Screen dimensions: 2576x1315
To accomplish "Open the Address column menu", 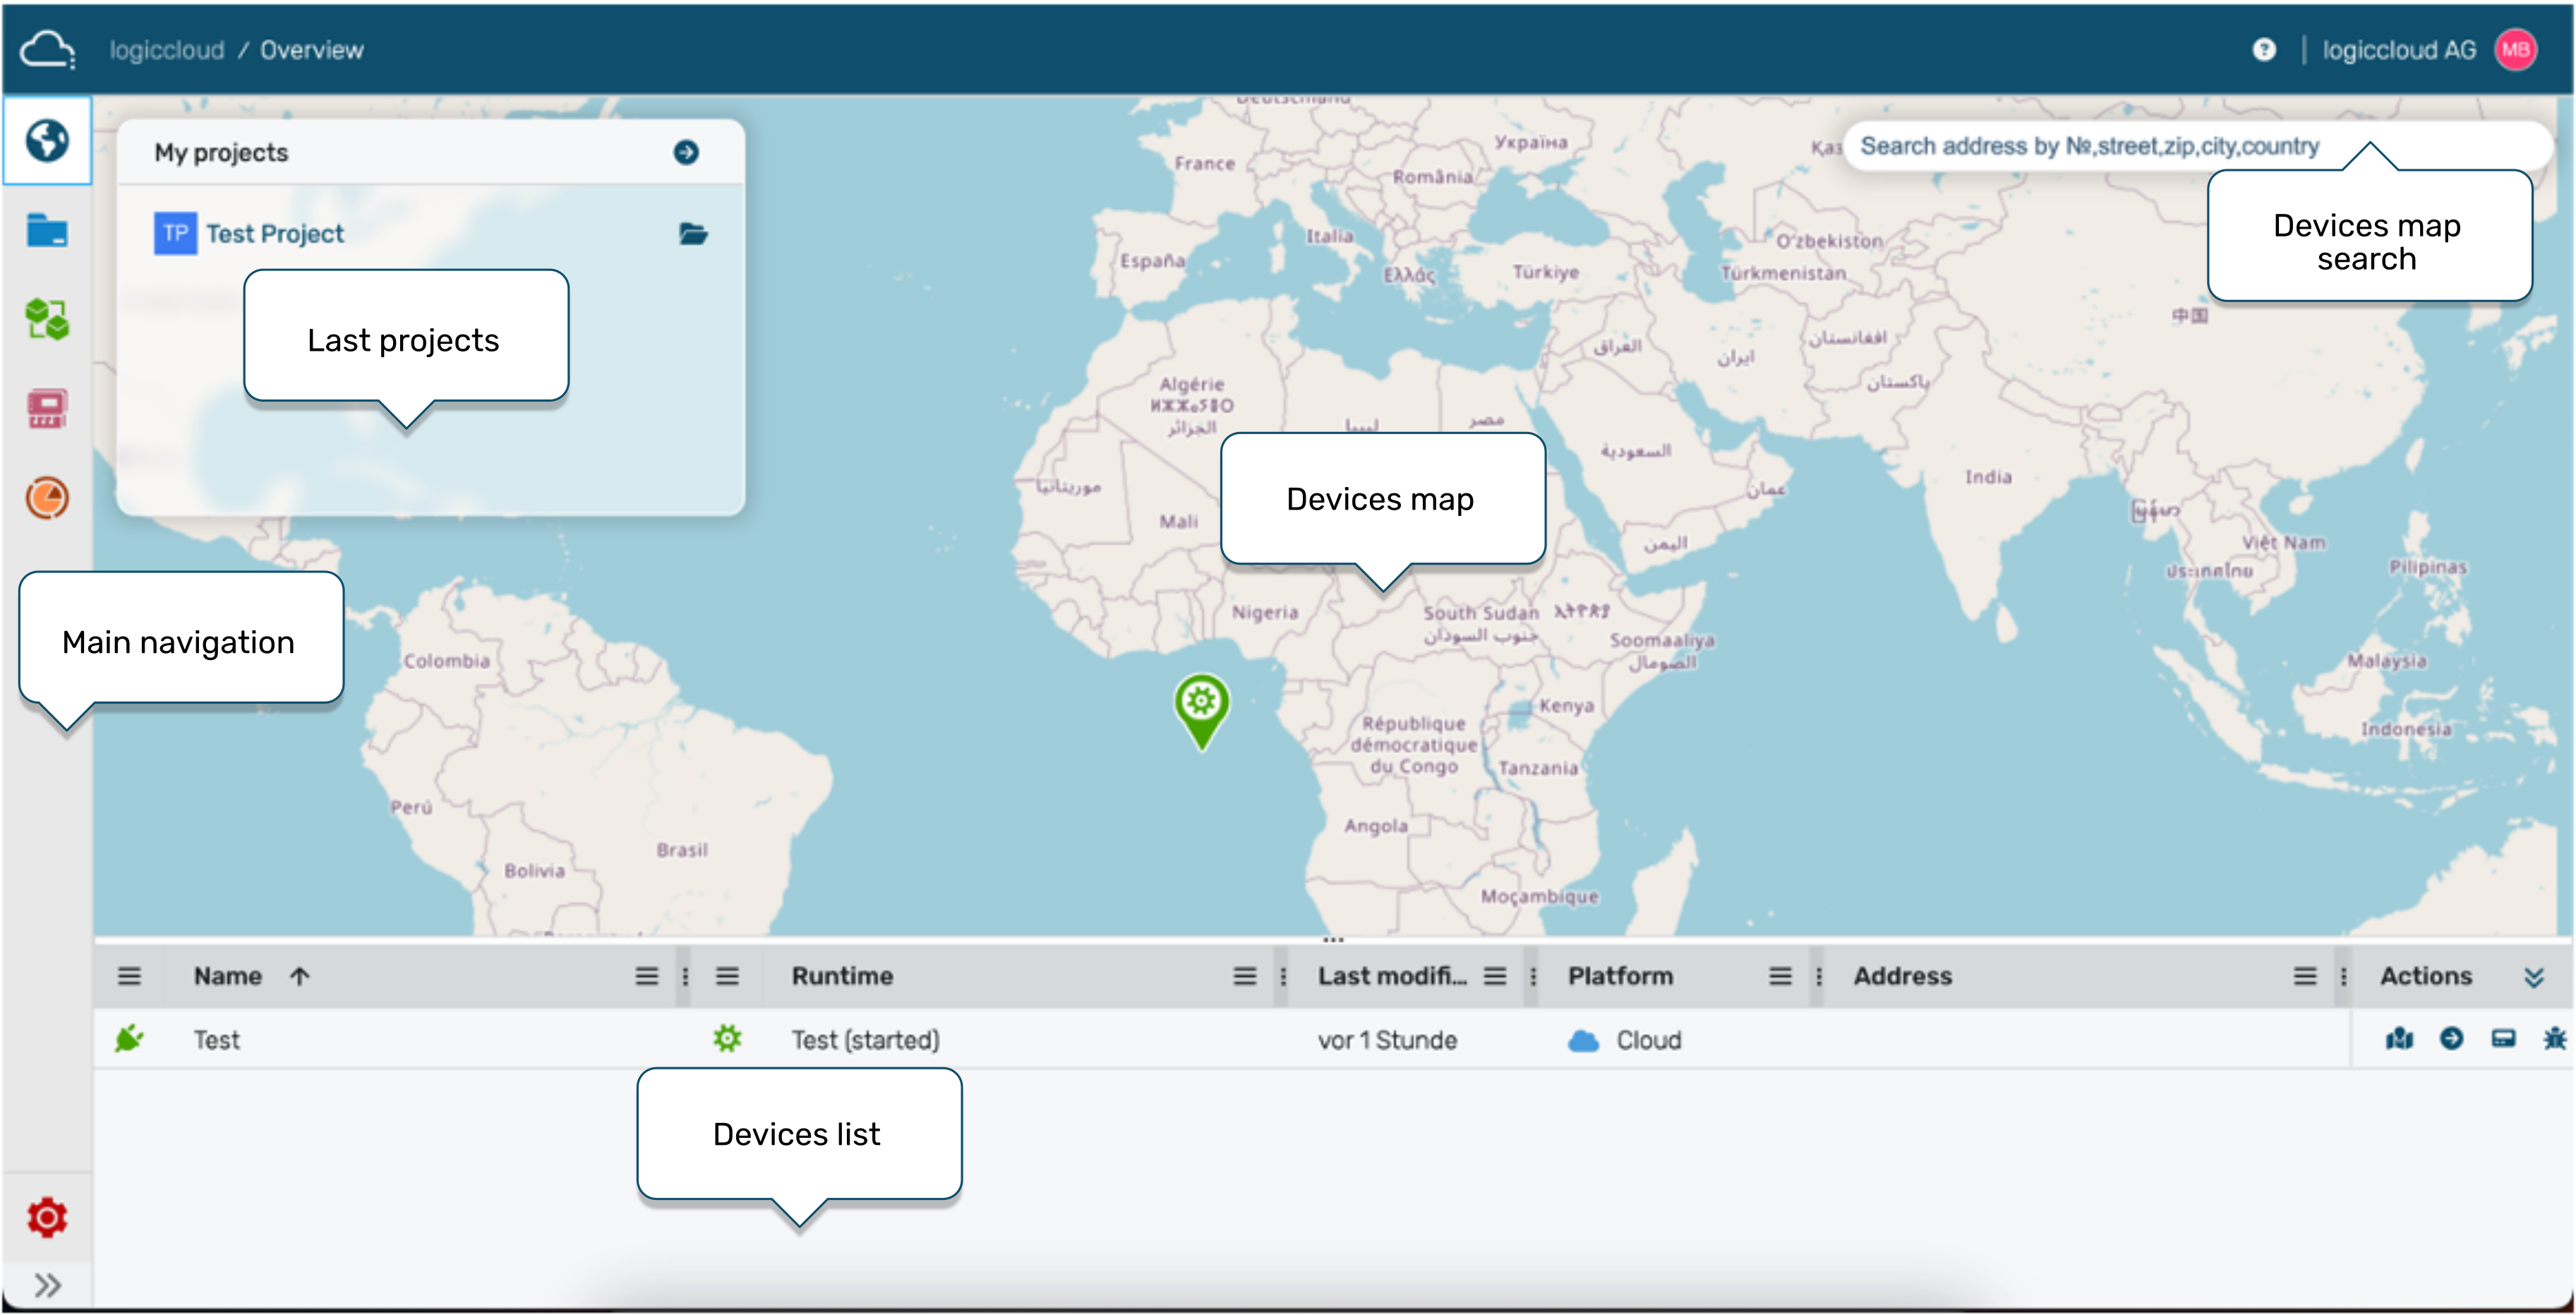I will point(2304,976).
